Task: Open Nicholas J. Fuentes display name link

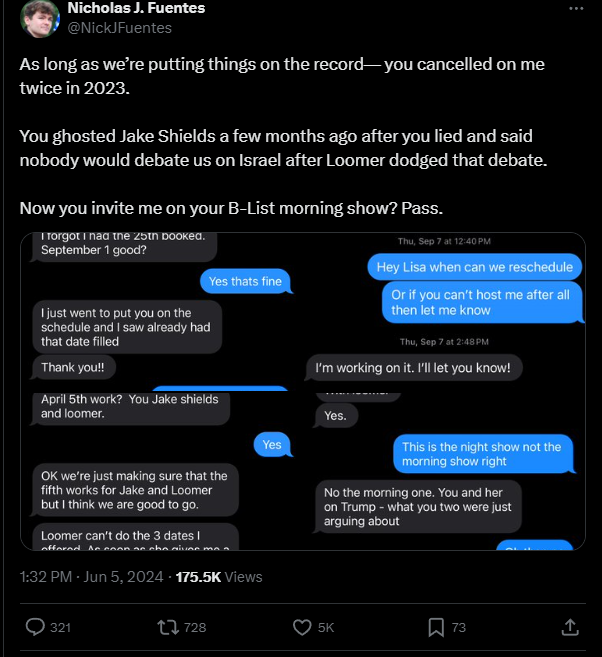Action: tap(136, 8)
